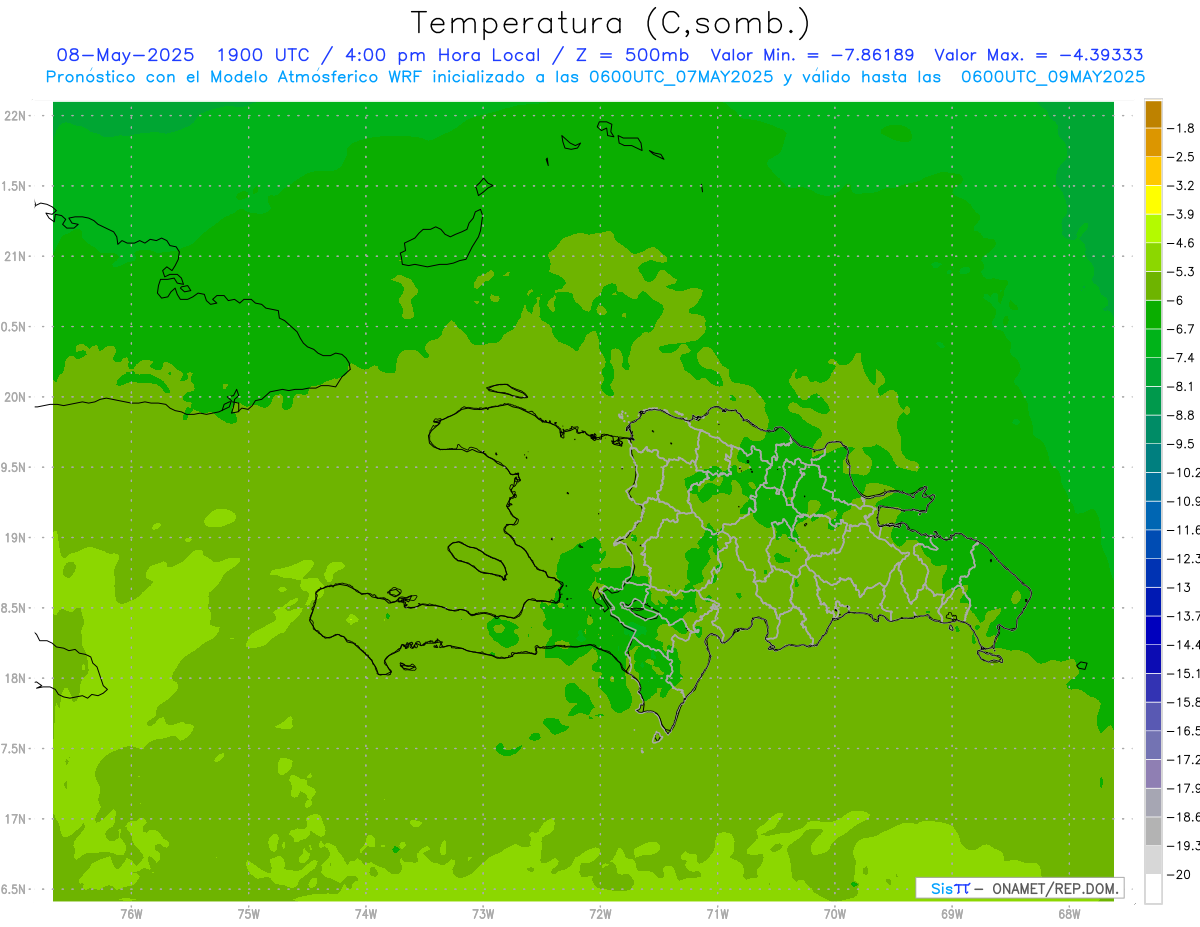
Task: Click the '70W' longitude label
Action: (835, 914)
